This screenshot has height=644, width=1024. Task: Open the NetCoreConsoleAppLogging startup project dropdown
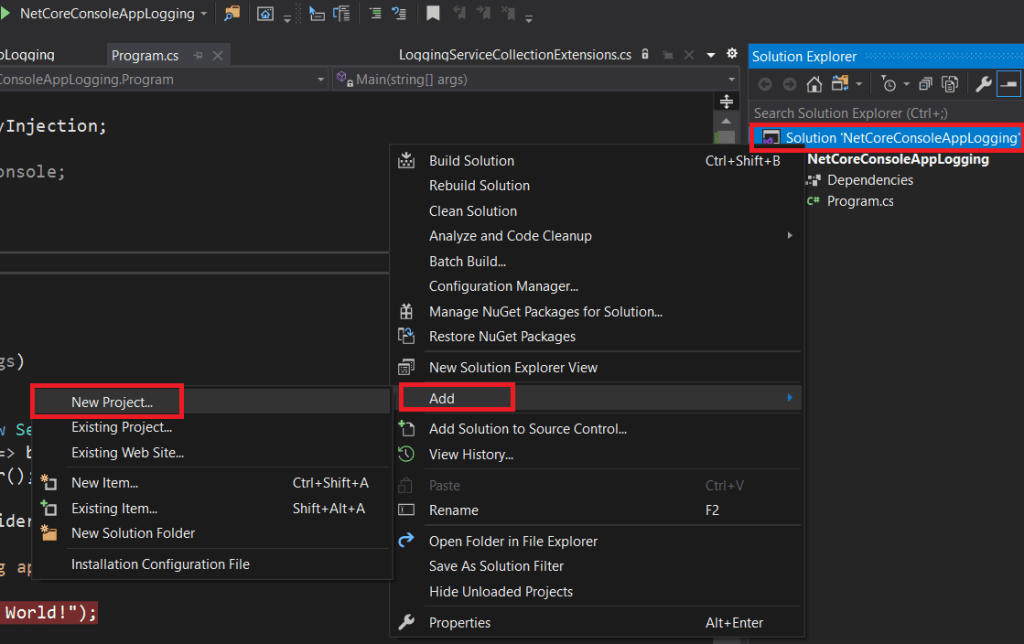pos(204,14)
